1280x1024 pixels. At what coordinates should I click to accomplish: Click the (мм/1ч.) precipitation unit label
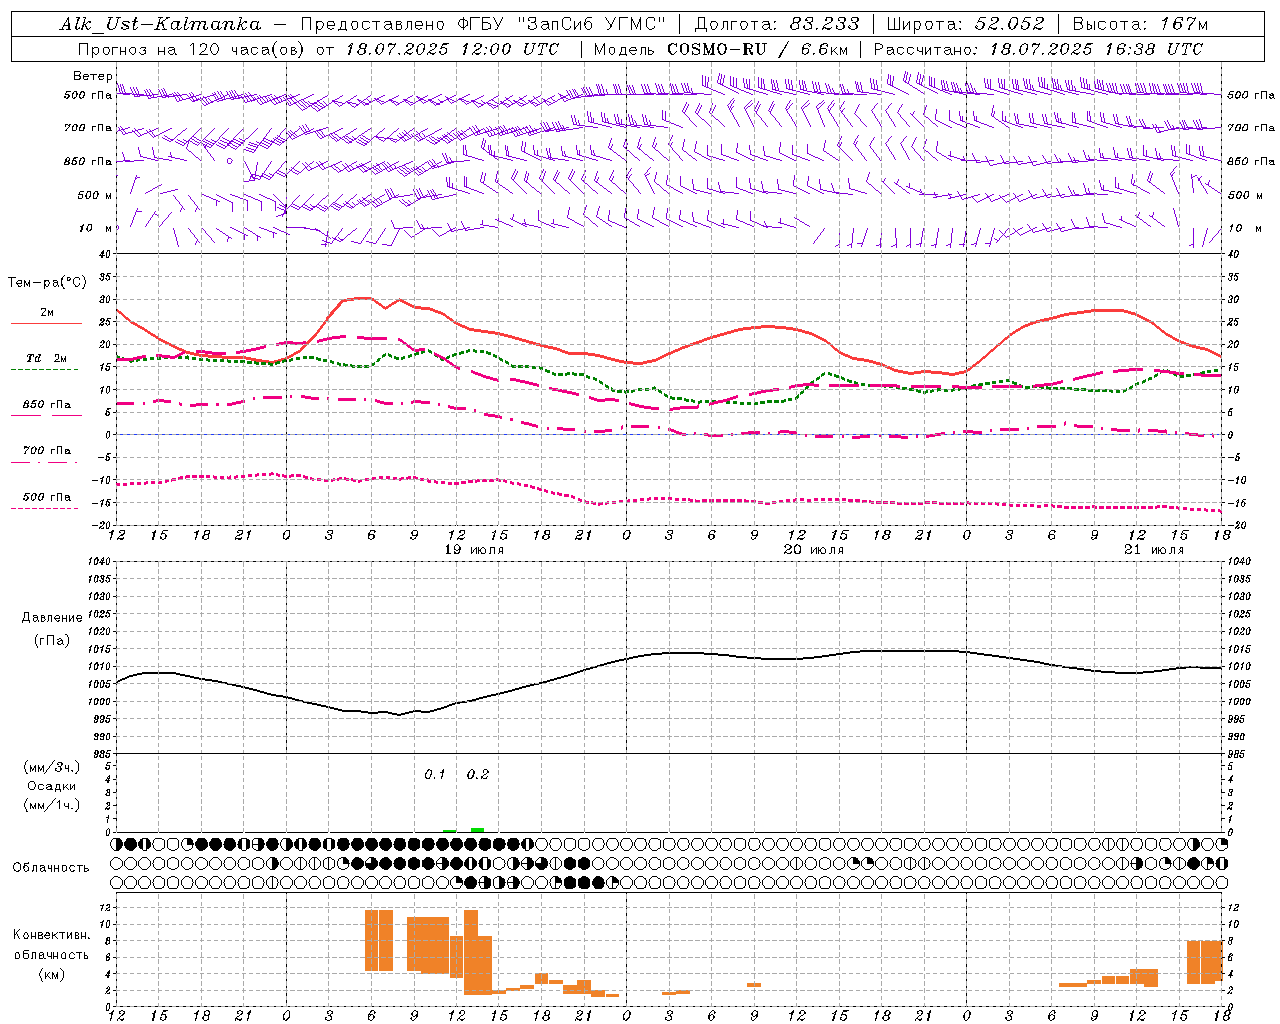click(51, 805)
